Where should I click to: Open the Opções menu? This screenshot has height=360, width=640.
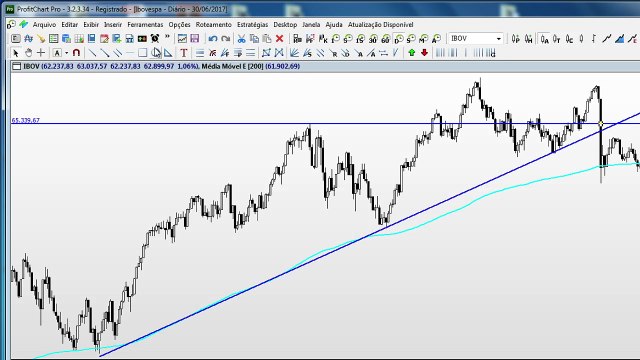[x=180, y=24]
